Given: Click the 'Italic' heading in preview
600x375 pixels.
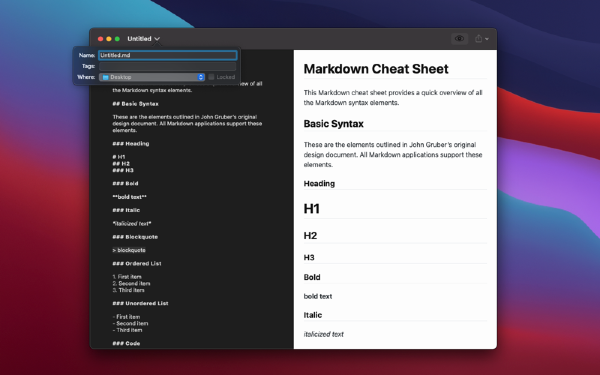Looking at the screenshot, I should pyautogui.click(x=313, y=315).
